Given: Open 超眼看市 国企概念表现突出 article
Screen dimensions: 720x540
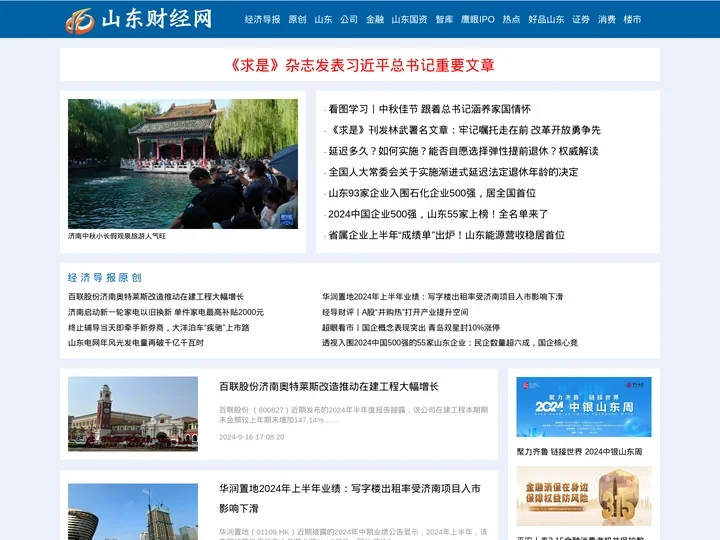Looking at the screenshot, I should [x=411, y=327].
